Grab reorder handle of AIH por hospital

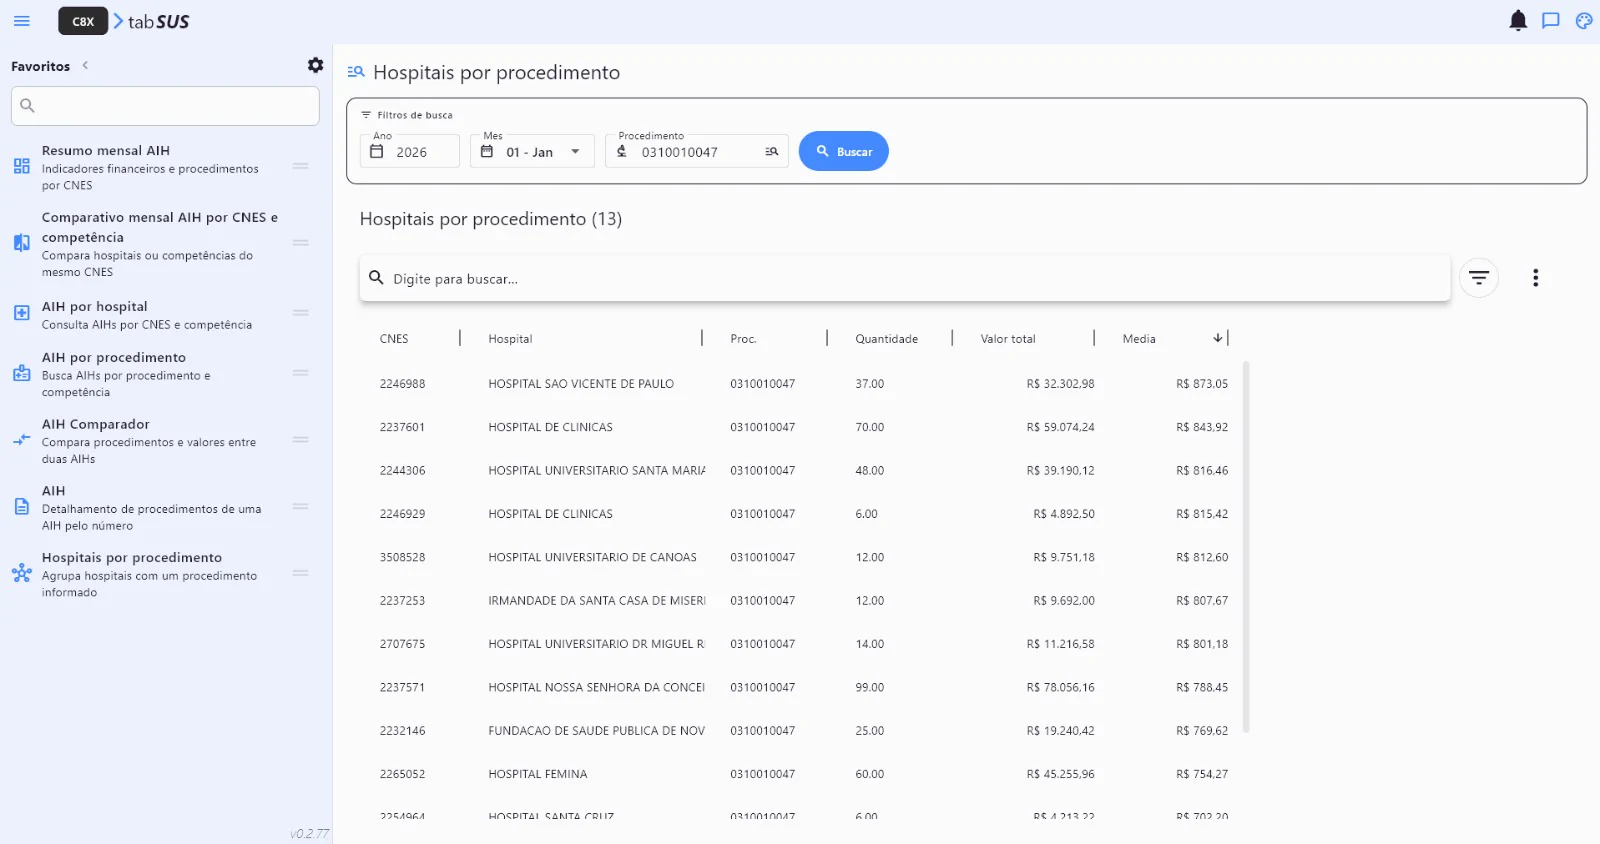[300, 313]
